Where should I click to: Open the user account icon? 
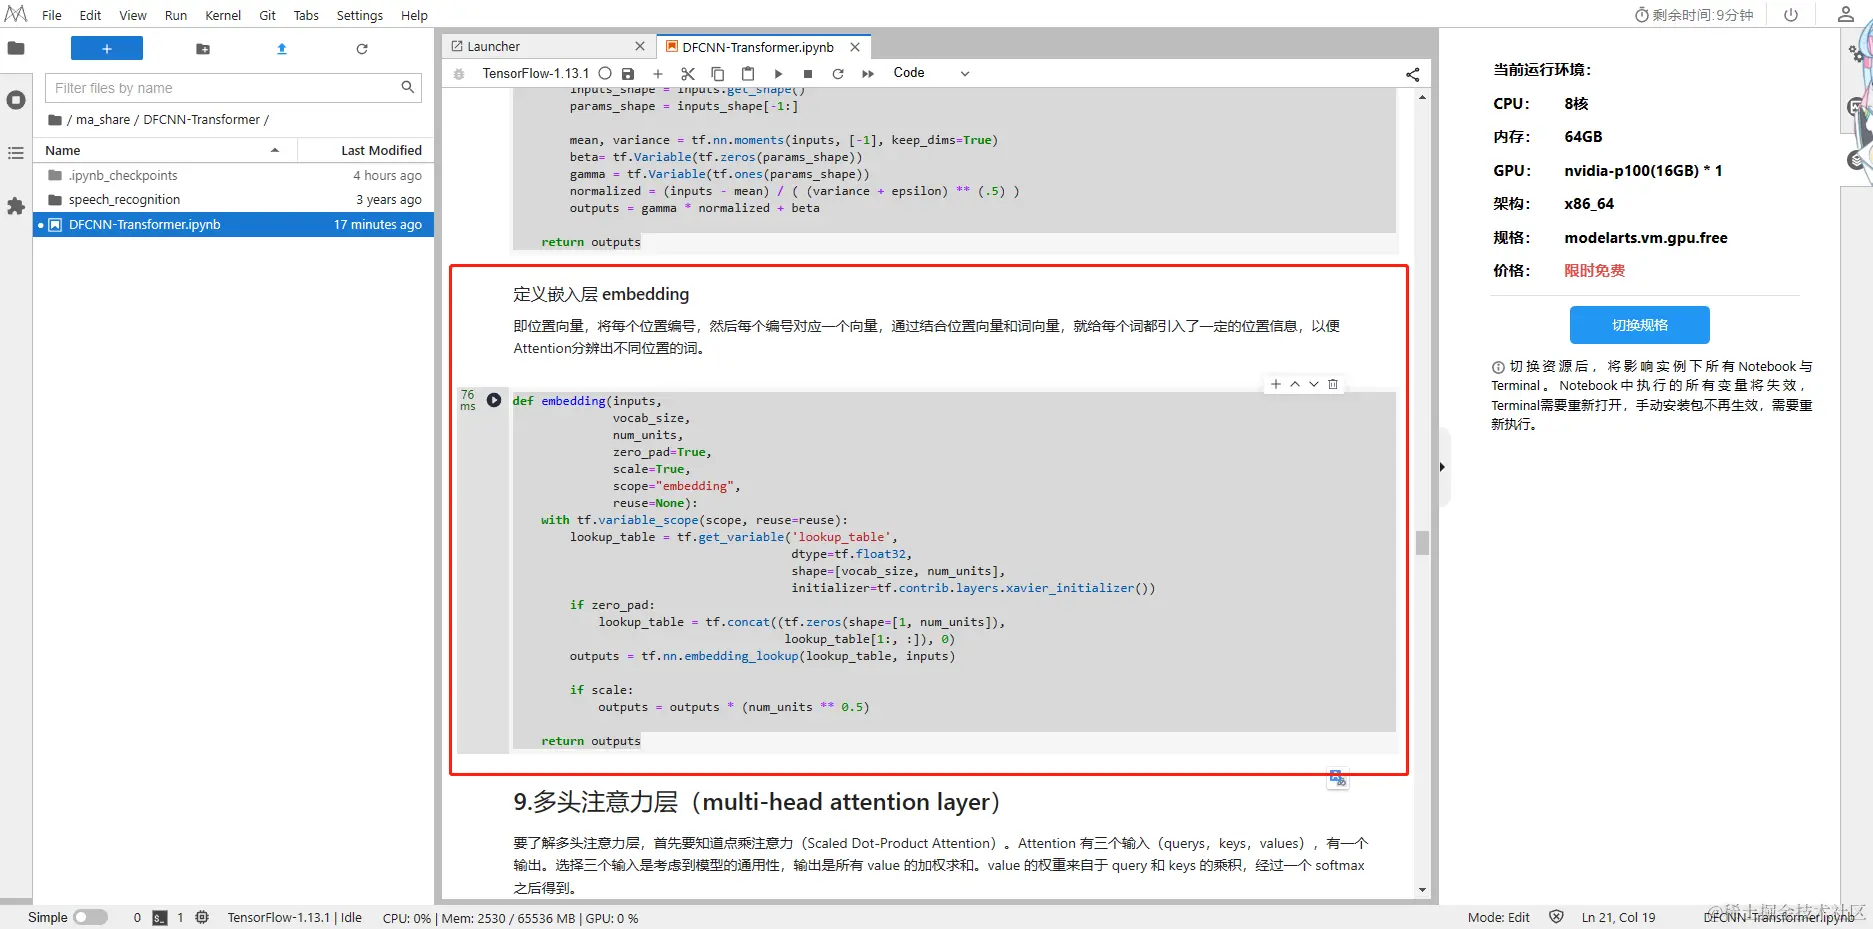coord(1846,14)
